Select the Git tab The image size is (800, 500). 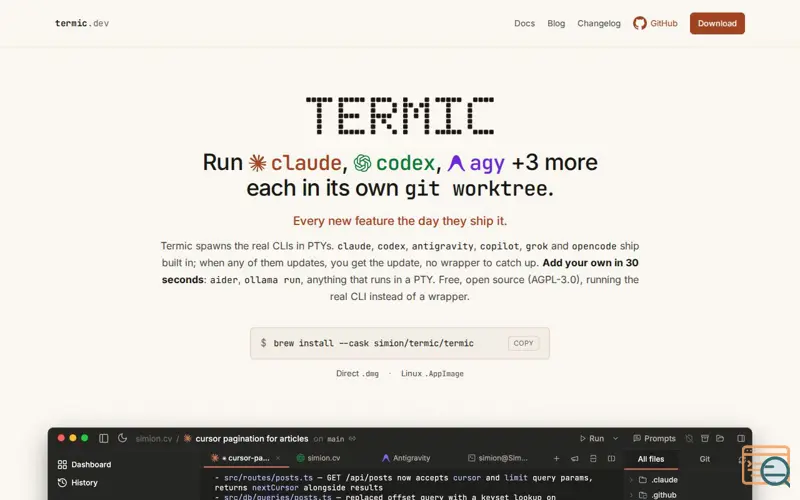pyautogui.click(x=705, y=459)
